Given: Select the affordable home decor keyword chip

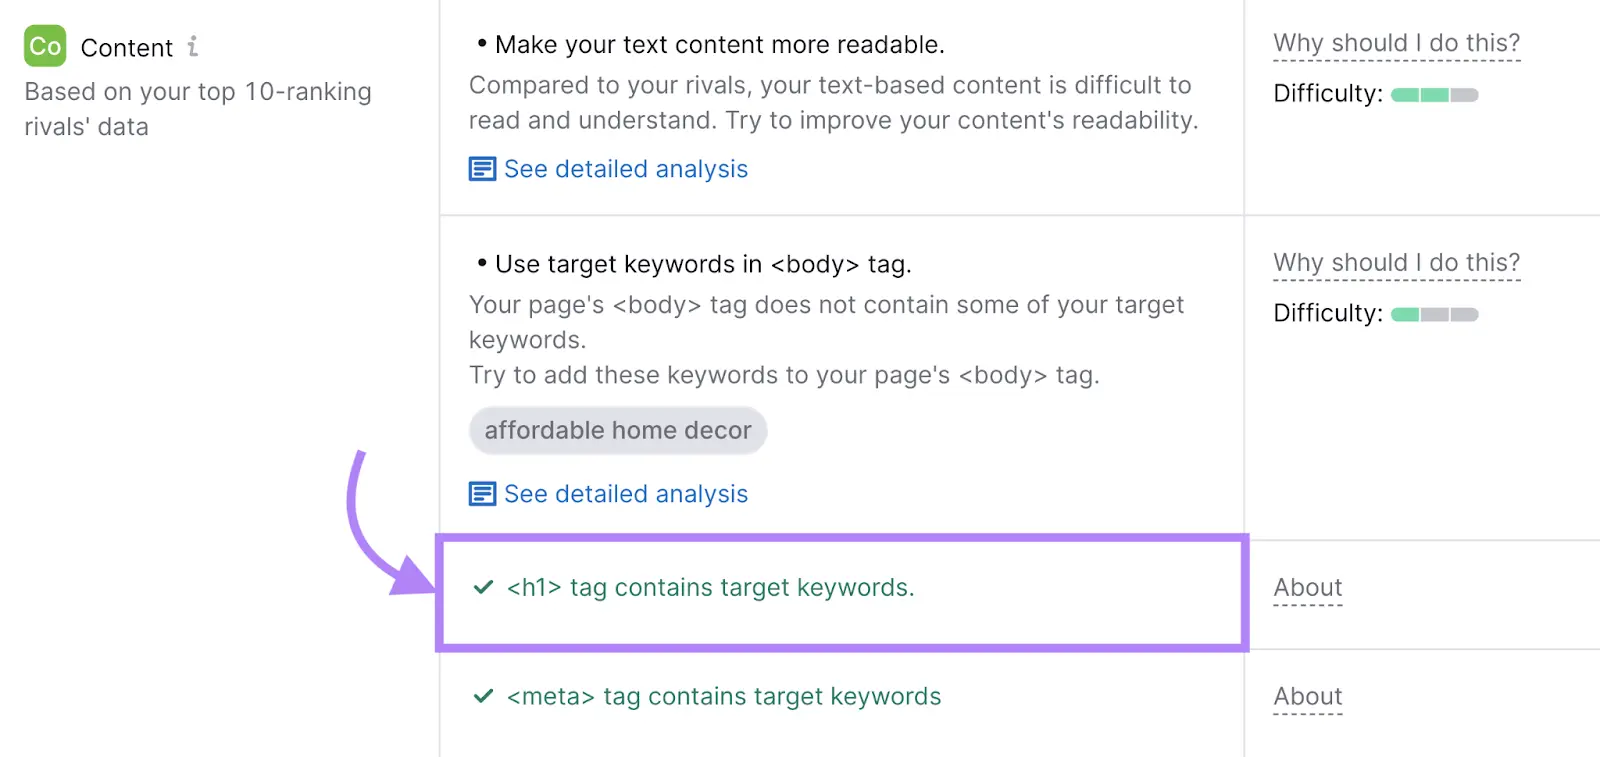Looking at the screenshot, I should [x=617, y=430].
